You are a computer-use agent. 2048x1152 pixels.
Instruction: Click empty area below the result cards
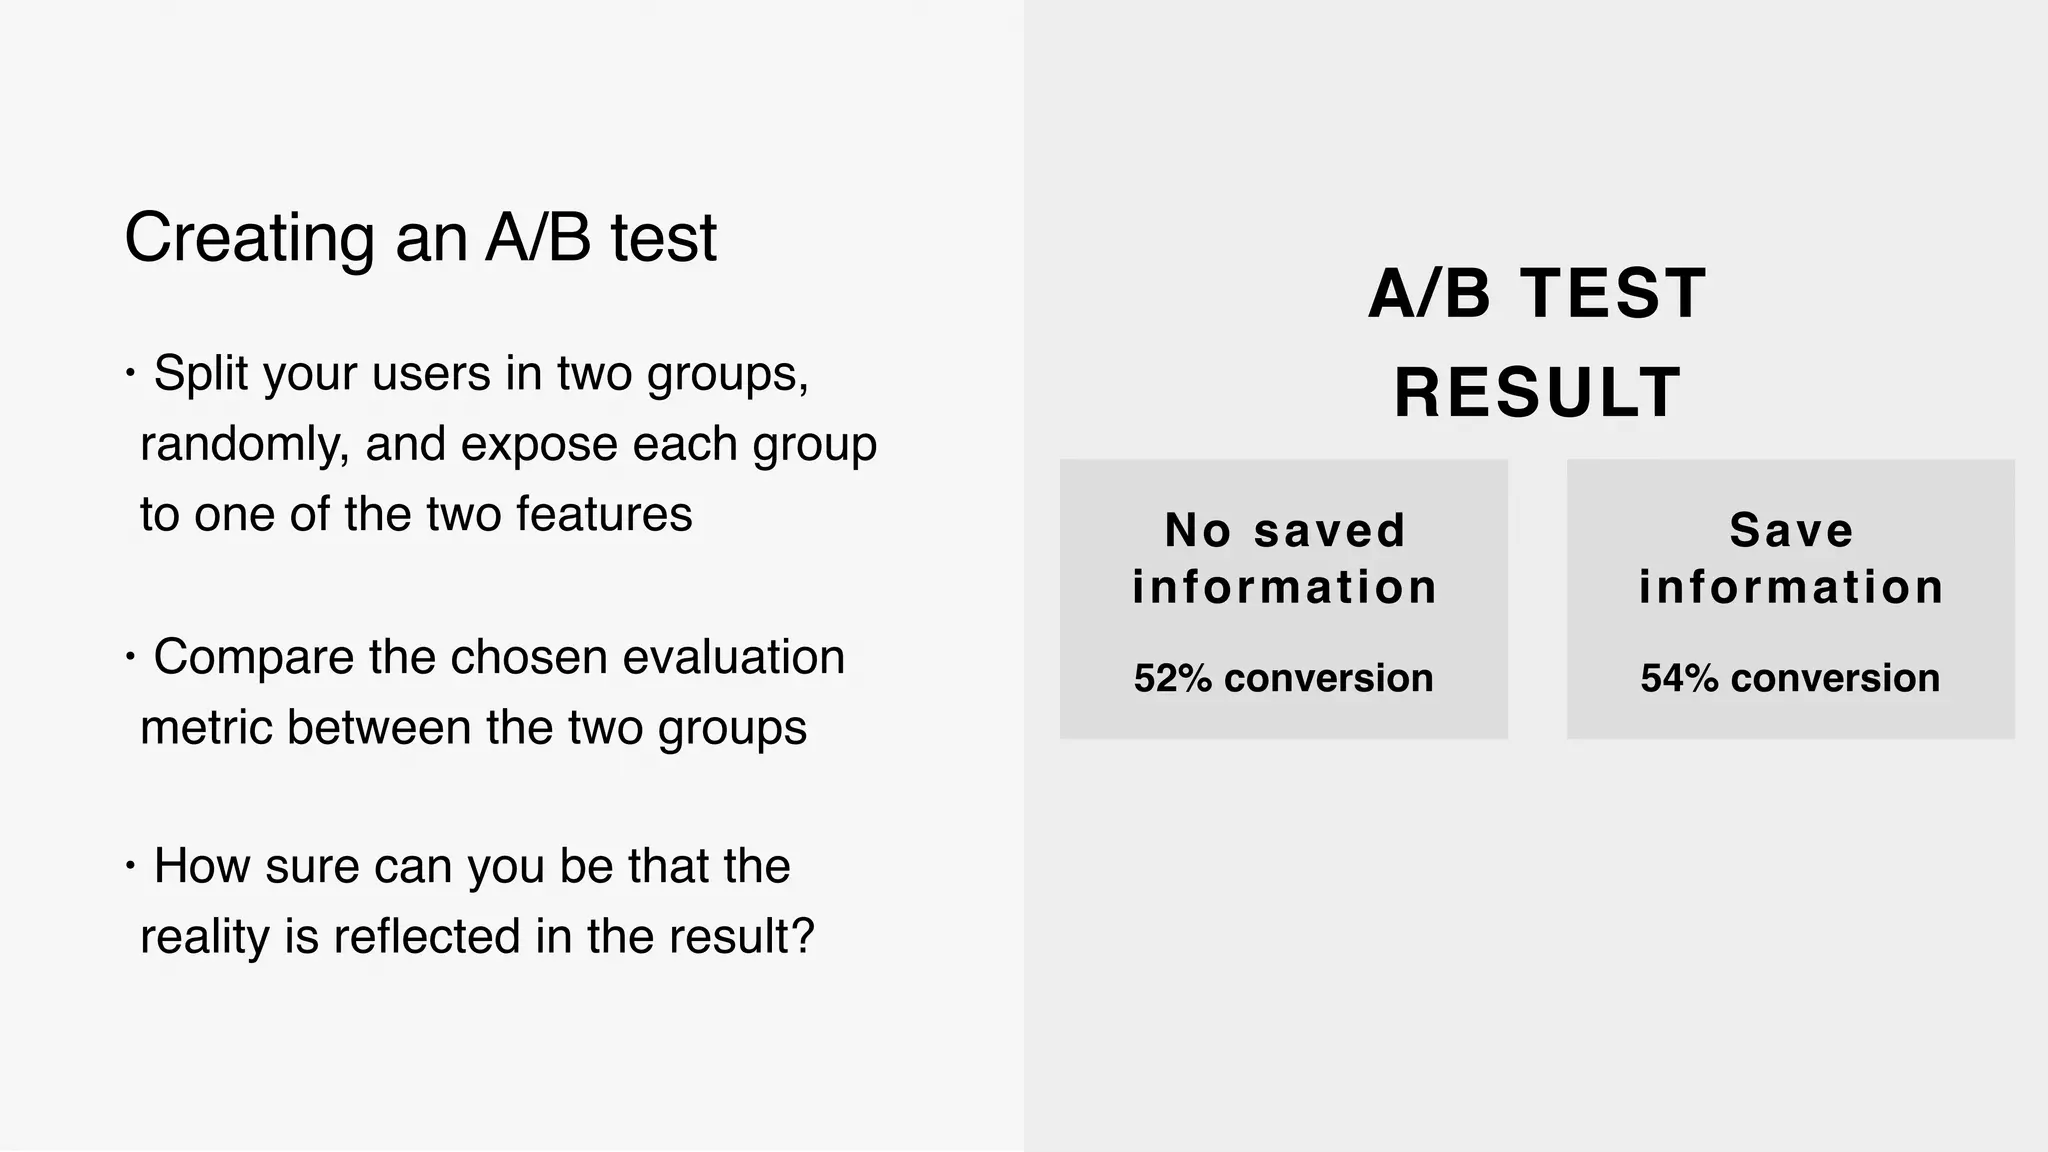[x=1536, y=940]
